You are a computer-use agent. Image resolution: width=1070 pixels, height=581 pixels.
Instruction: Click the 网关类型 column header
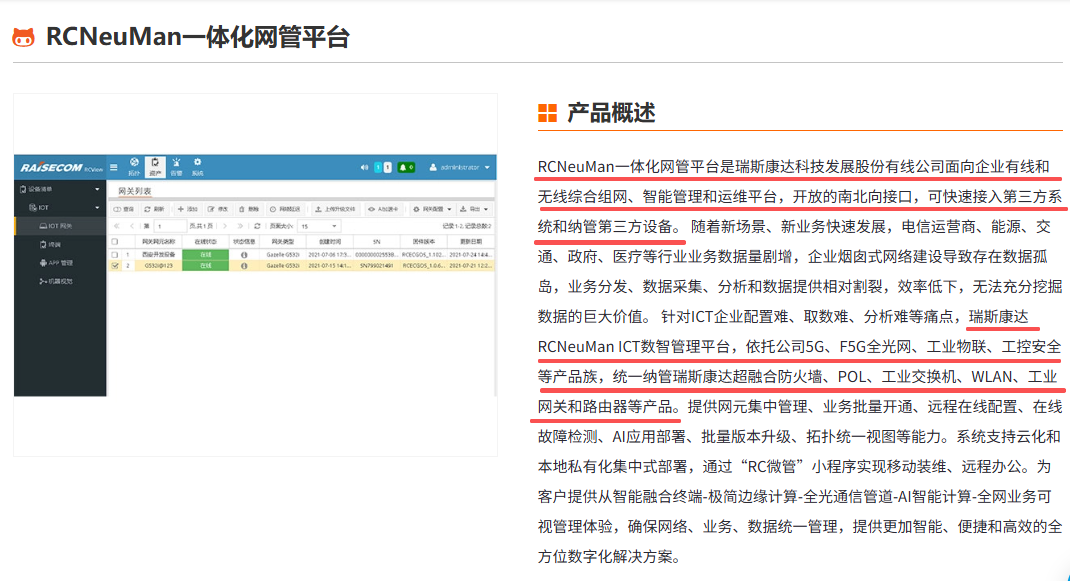pos(282,242)
